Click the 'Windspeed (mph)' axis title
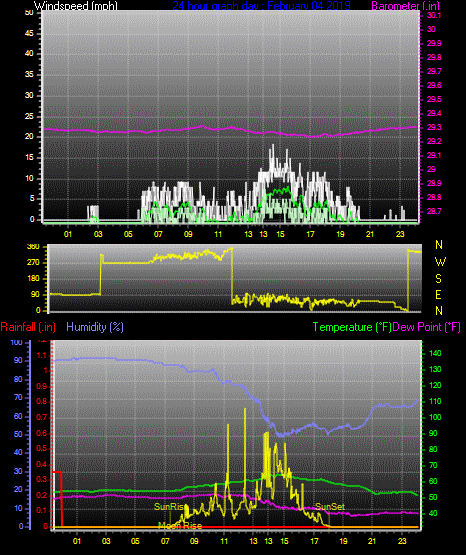The width and height of the screenshot is (466, 555). (75, 6)
